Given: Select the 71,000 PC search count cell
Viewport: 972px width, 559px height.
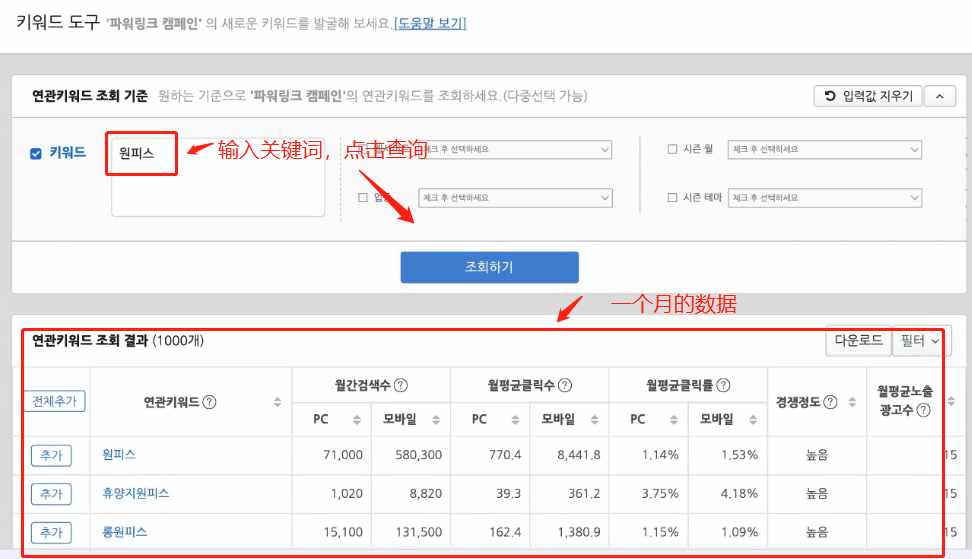Looking at the screenshot, I should 343,455.
